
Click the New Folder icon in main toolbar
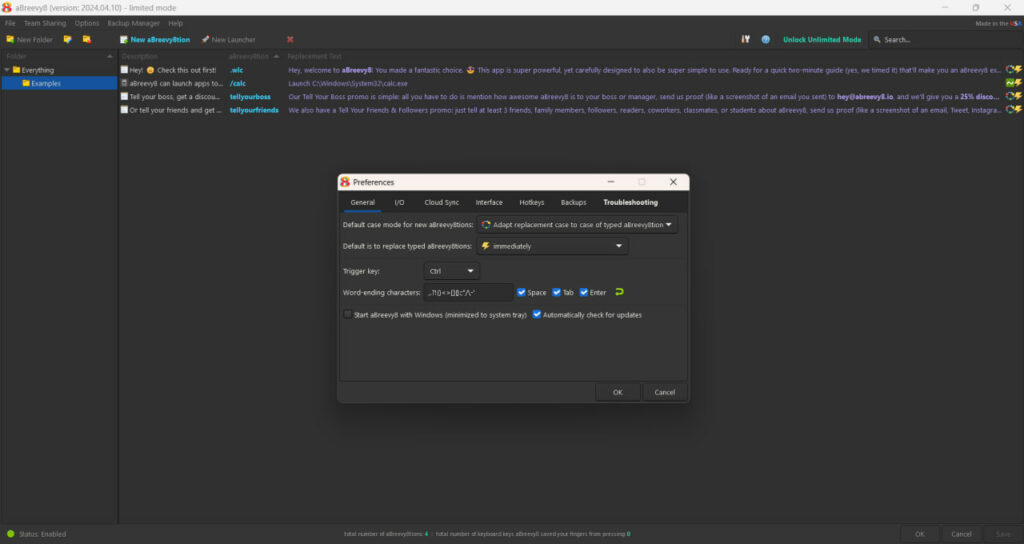pos(10,39)
